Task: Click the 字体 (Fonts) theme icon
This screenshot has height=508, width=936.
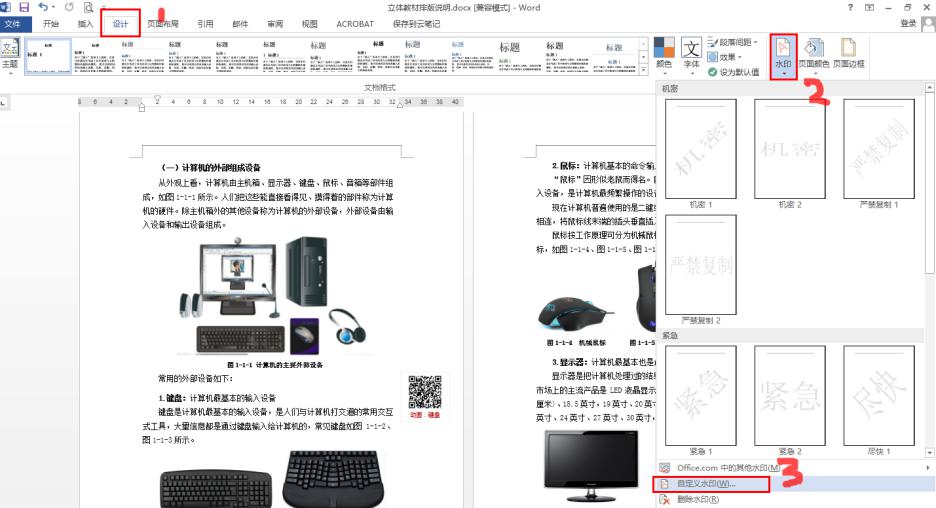Action: pyautogui.click(x=691, y=54)
